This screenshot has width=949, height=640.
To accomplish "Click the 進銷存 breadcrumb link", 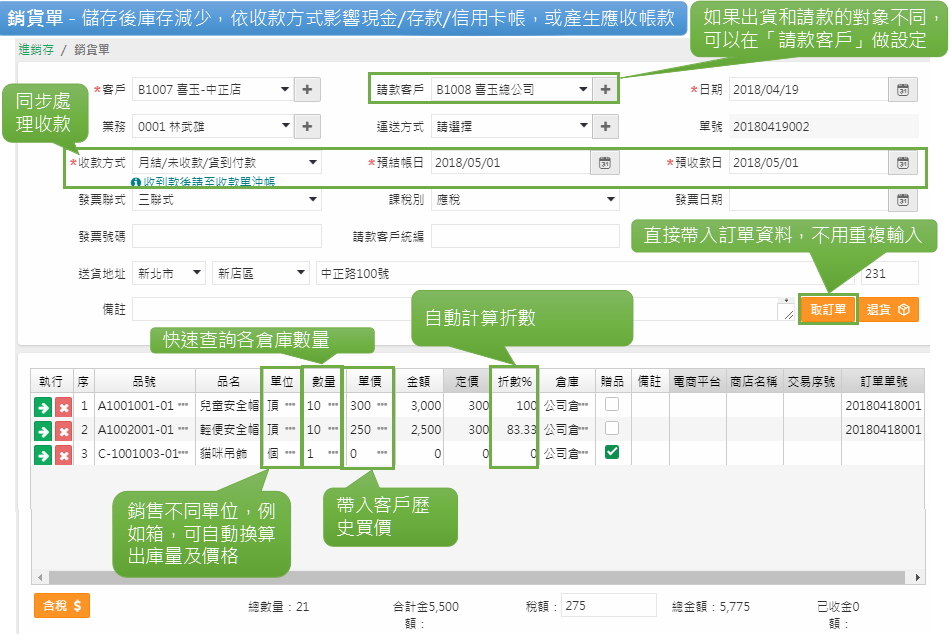I will [36, 49].
